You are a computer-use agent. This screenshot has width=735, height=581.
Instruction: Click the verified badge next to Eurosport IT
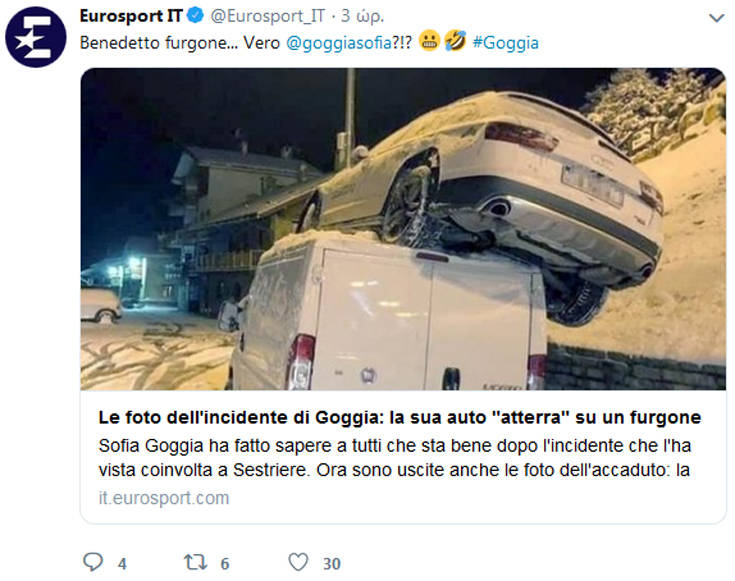point(195,16)
